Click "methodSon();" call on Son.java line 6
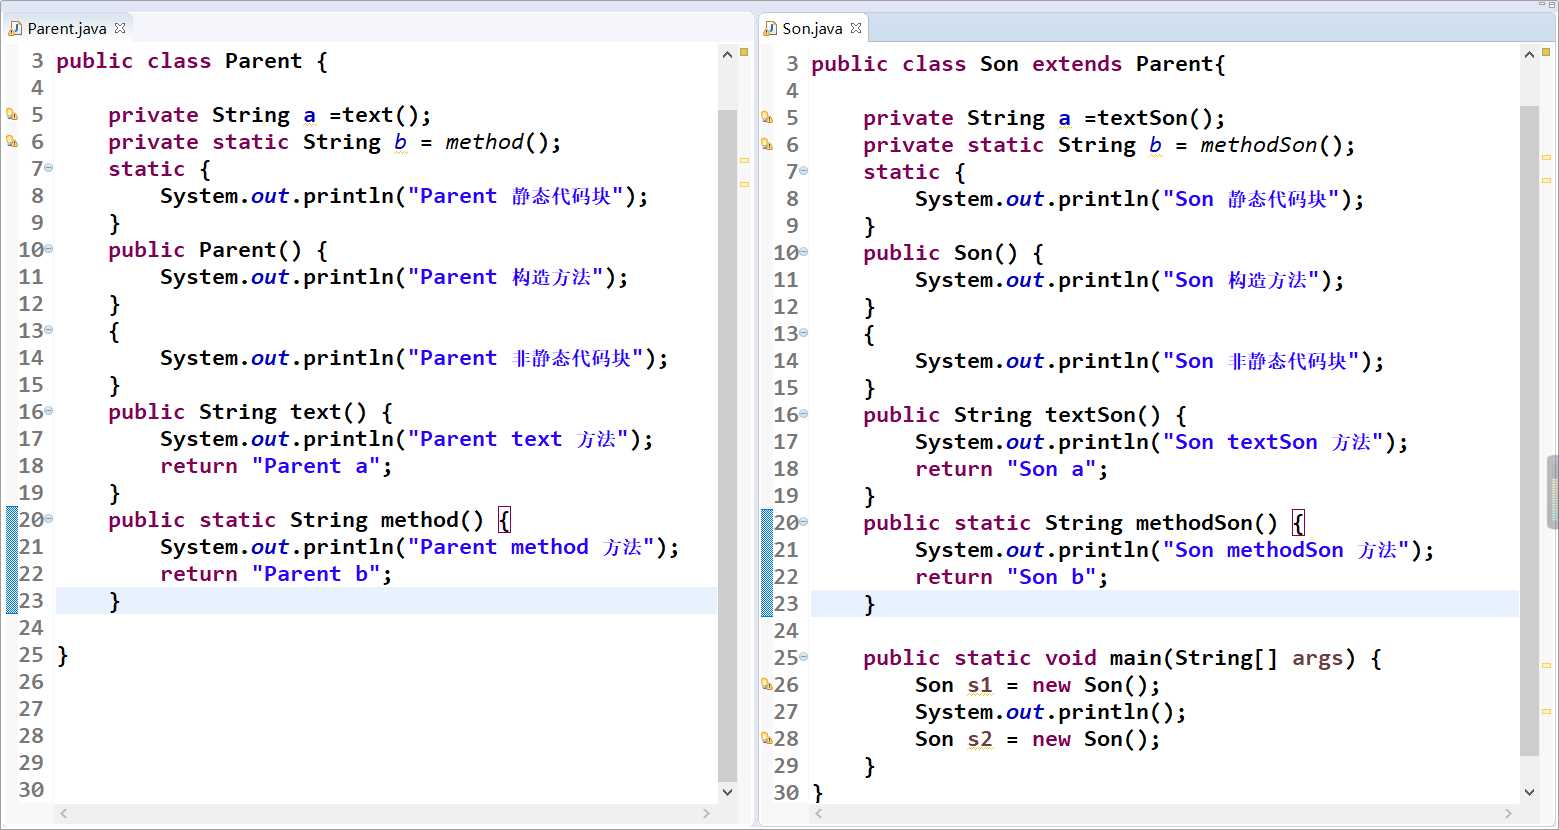Viewport: 1559px width, 830px height. 1278,145
